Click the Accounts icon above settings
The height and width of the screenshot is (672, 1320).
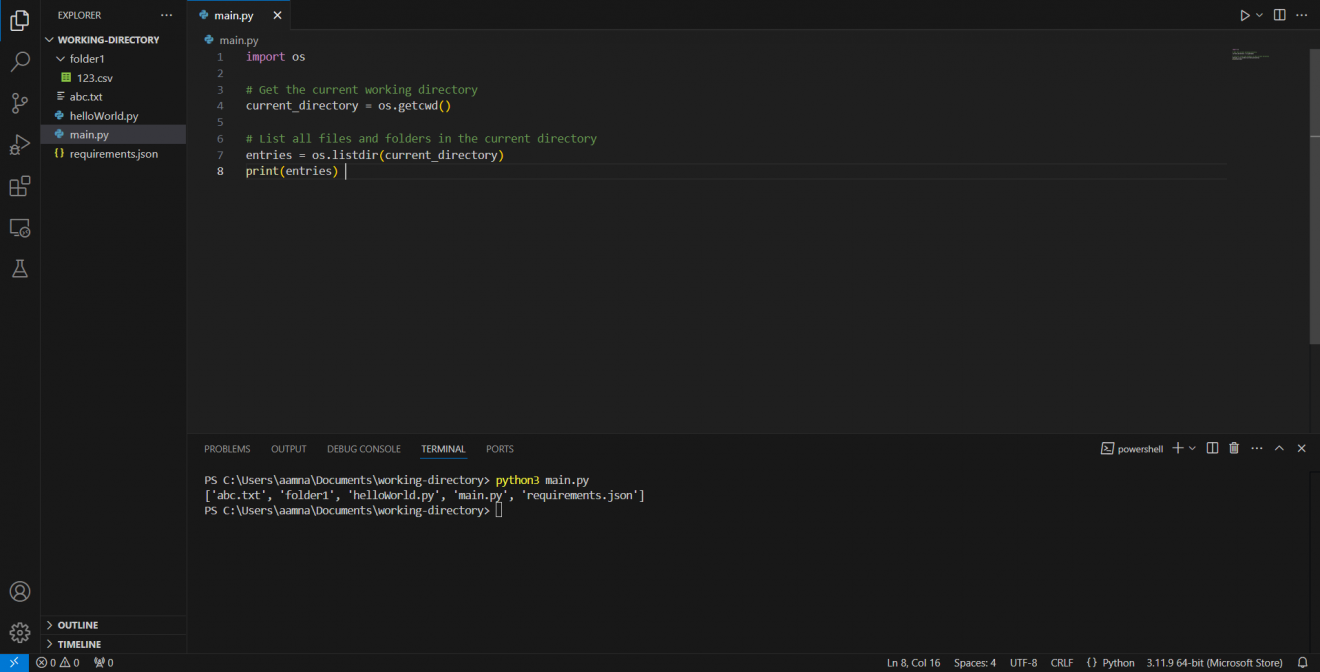click(20, 591)
